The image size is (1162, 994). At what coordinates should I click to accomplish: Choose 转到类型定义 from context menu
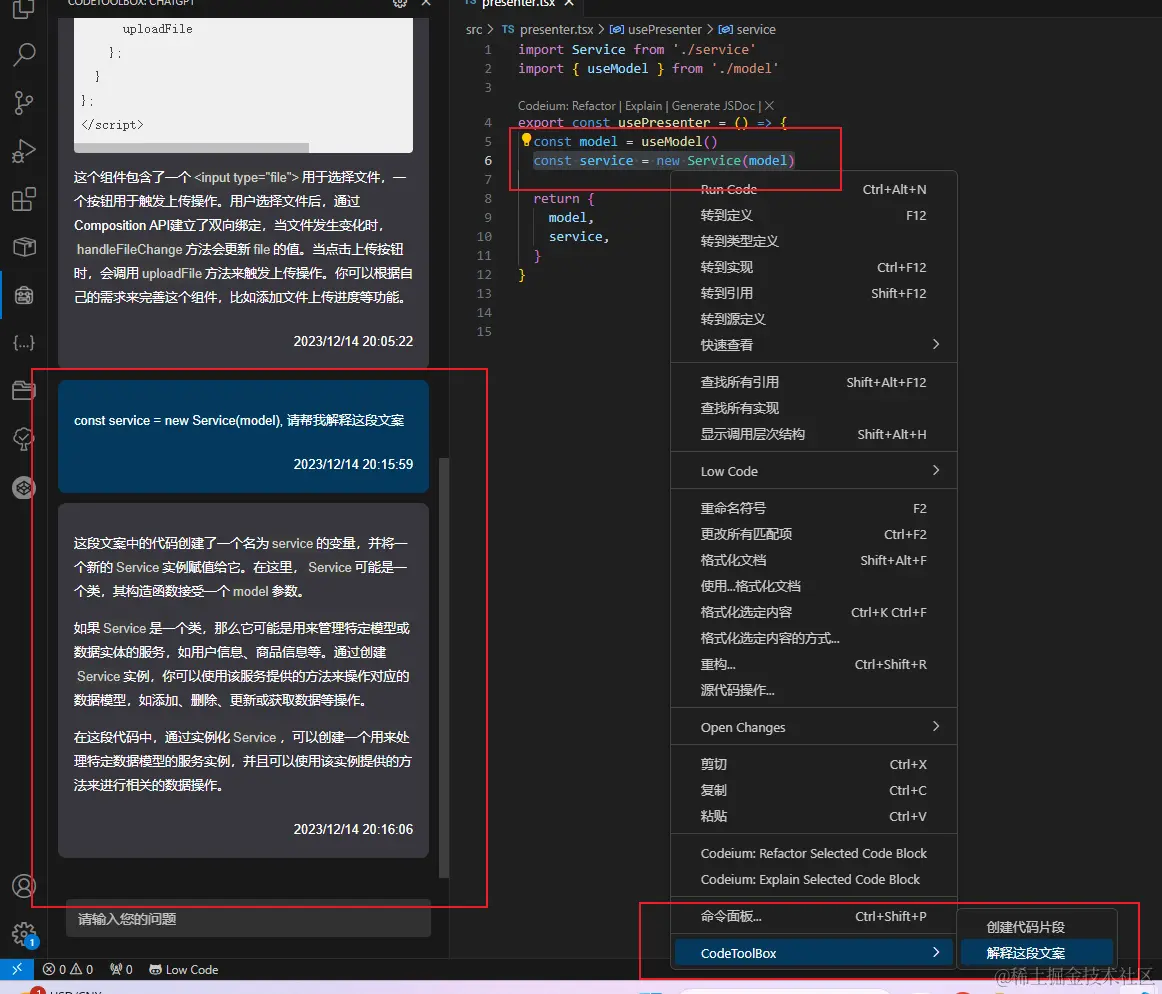click(814, 241)
